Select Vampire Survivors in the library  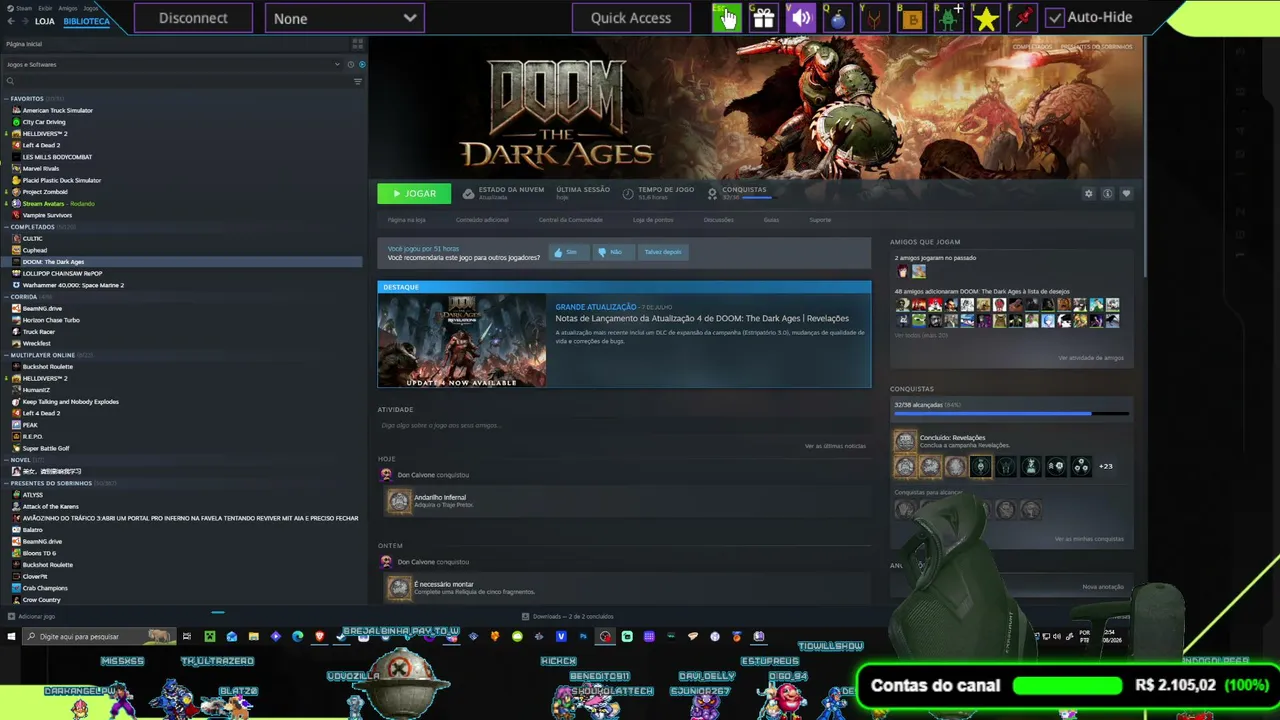pos(47,215)
